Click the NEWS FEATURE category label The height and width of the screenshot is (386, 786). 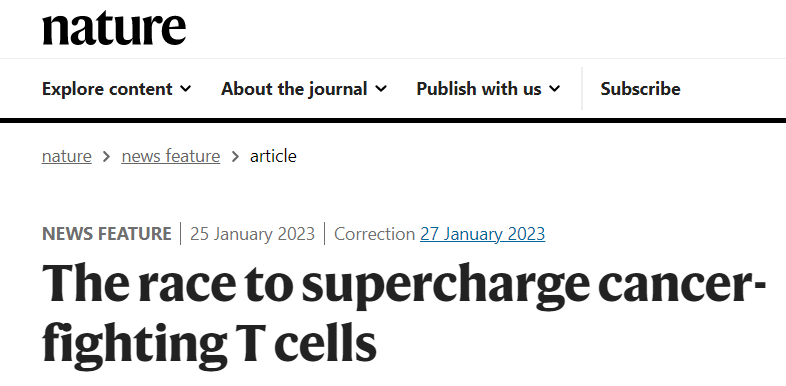107,234
